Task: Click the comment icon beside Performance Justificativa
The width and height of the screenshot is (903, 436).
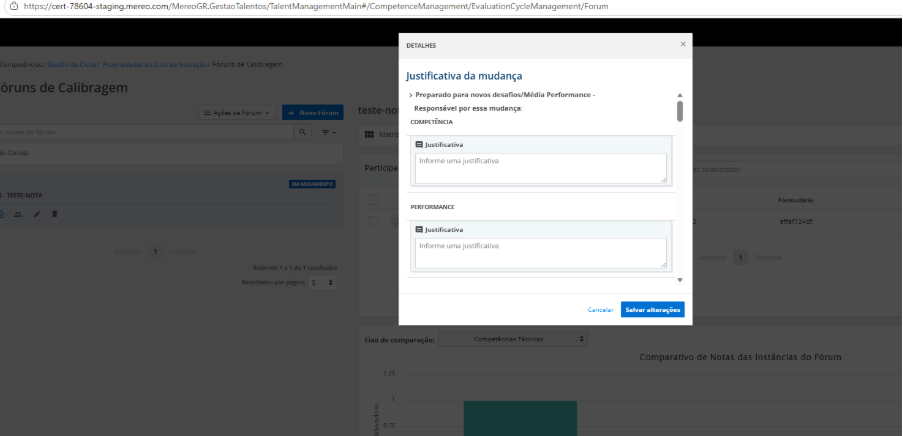Action: tap(419, 230)
